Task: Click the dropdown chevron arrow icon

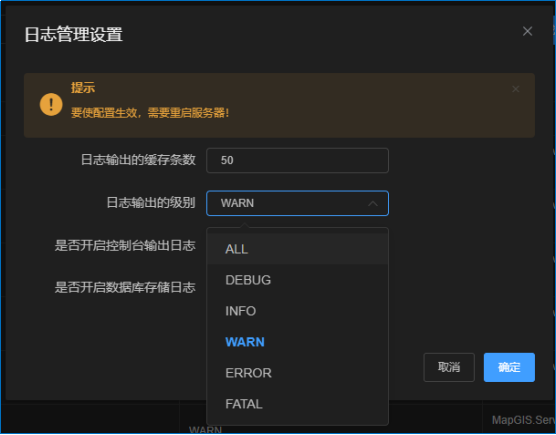Action: coord(373,203)
